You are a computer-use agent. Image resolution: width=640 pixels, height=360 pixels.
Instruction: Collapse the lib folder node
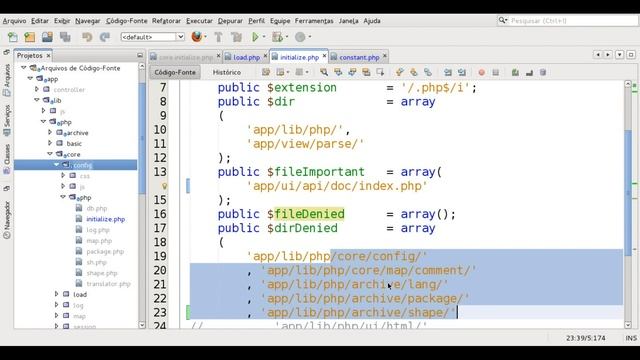pos(37,100)
